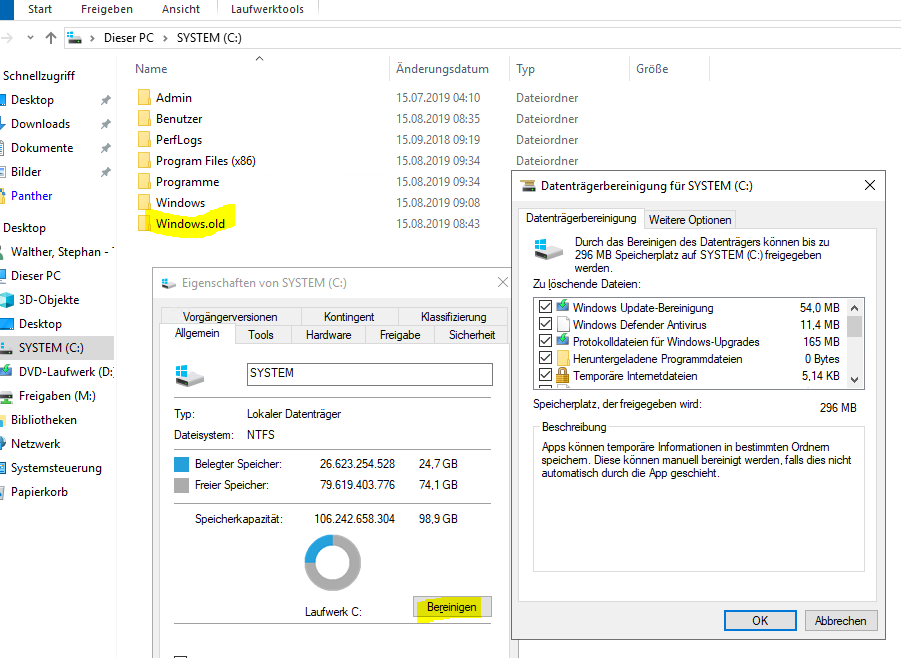Open the Freigeben ribbon tab
Viewport: 901px width, 658px height.
(107, 9)
